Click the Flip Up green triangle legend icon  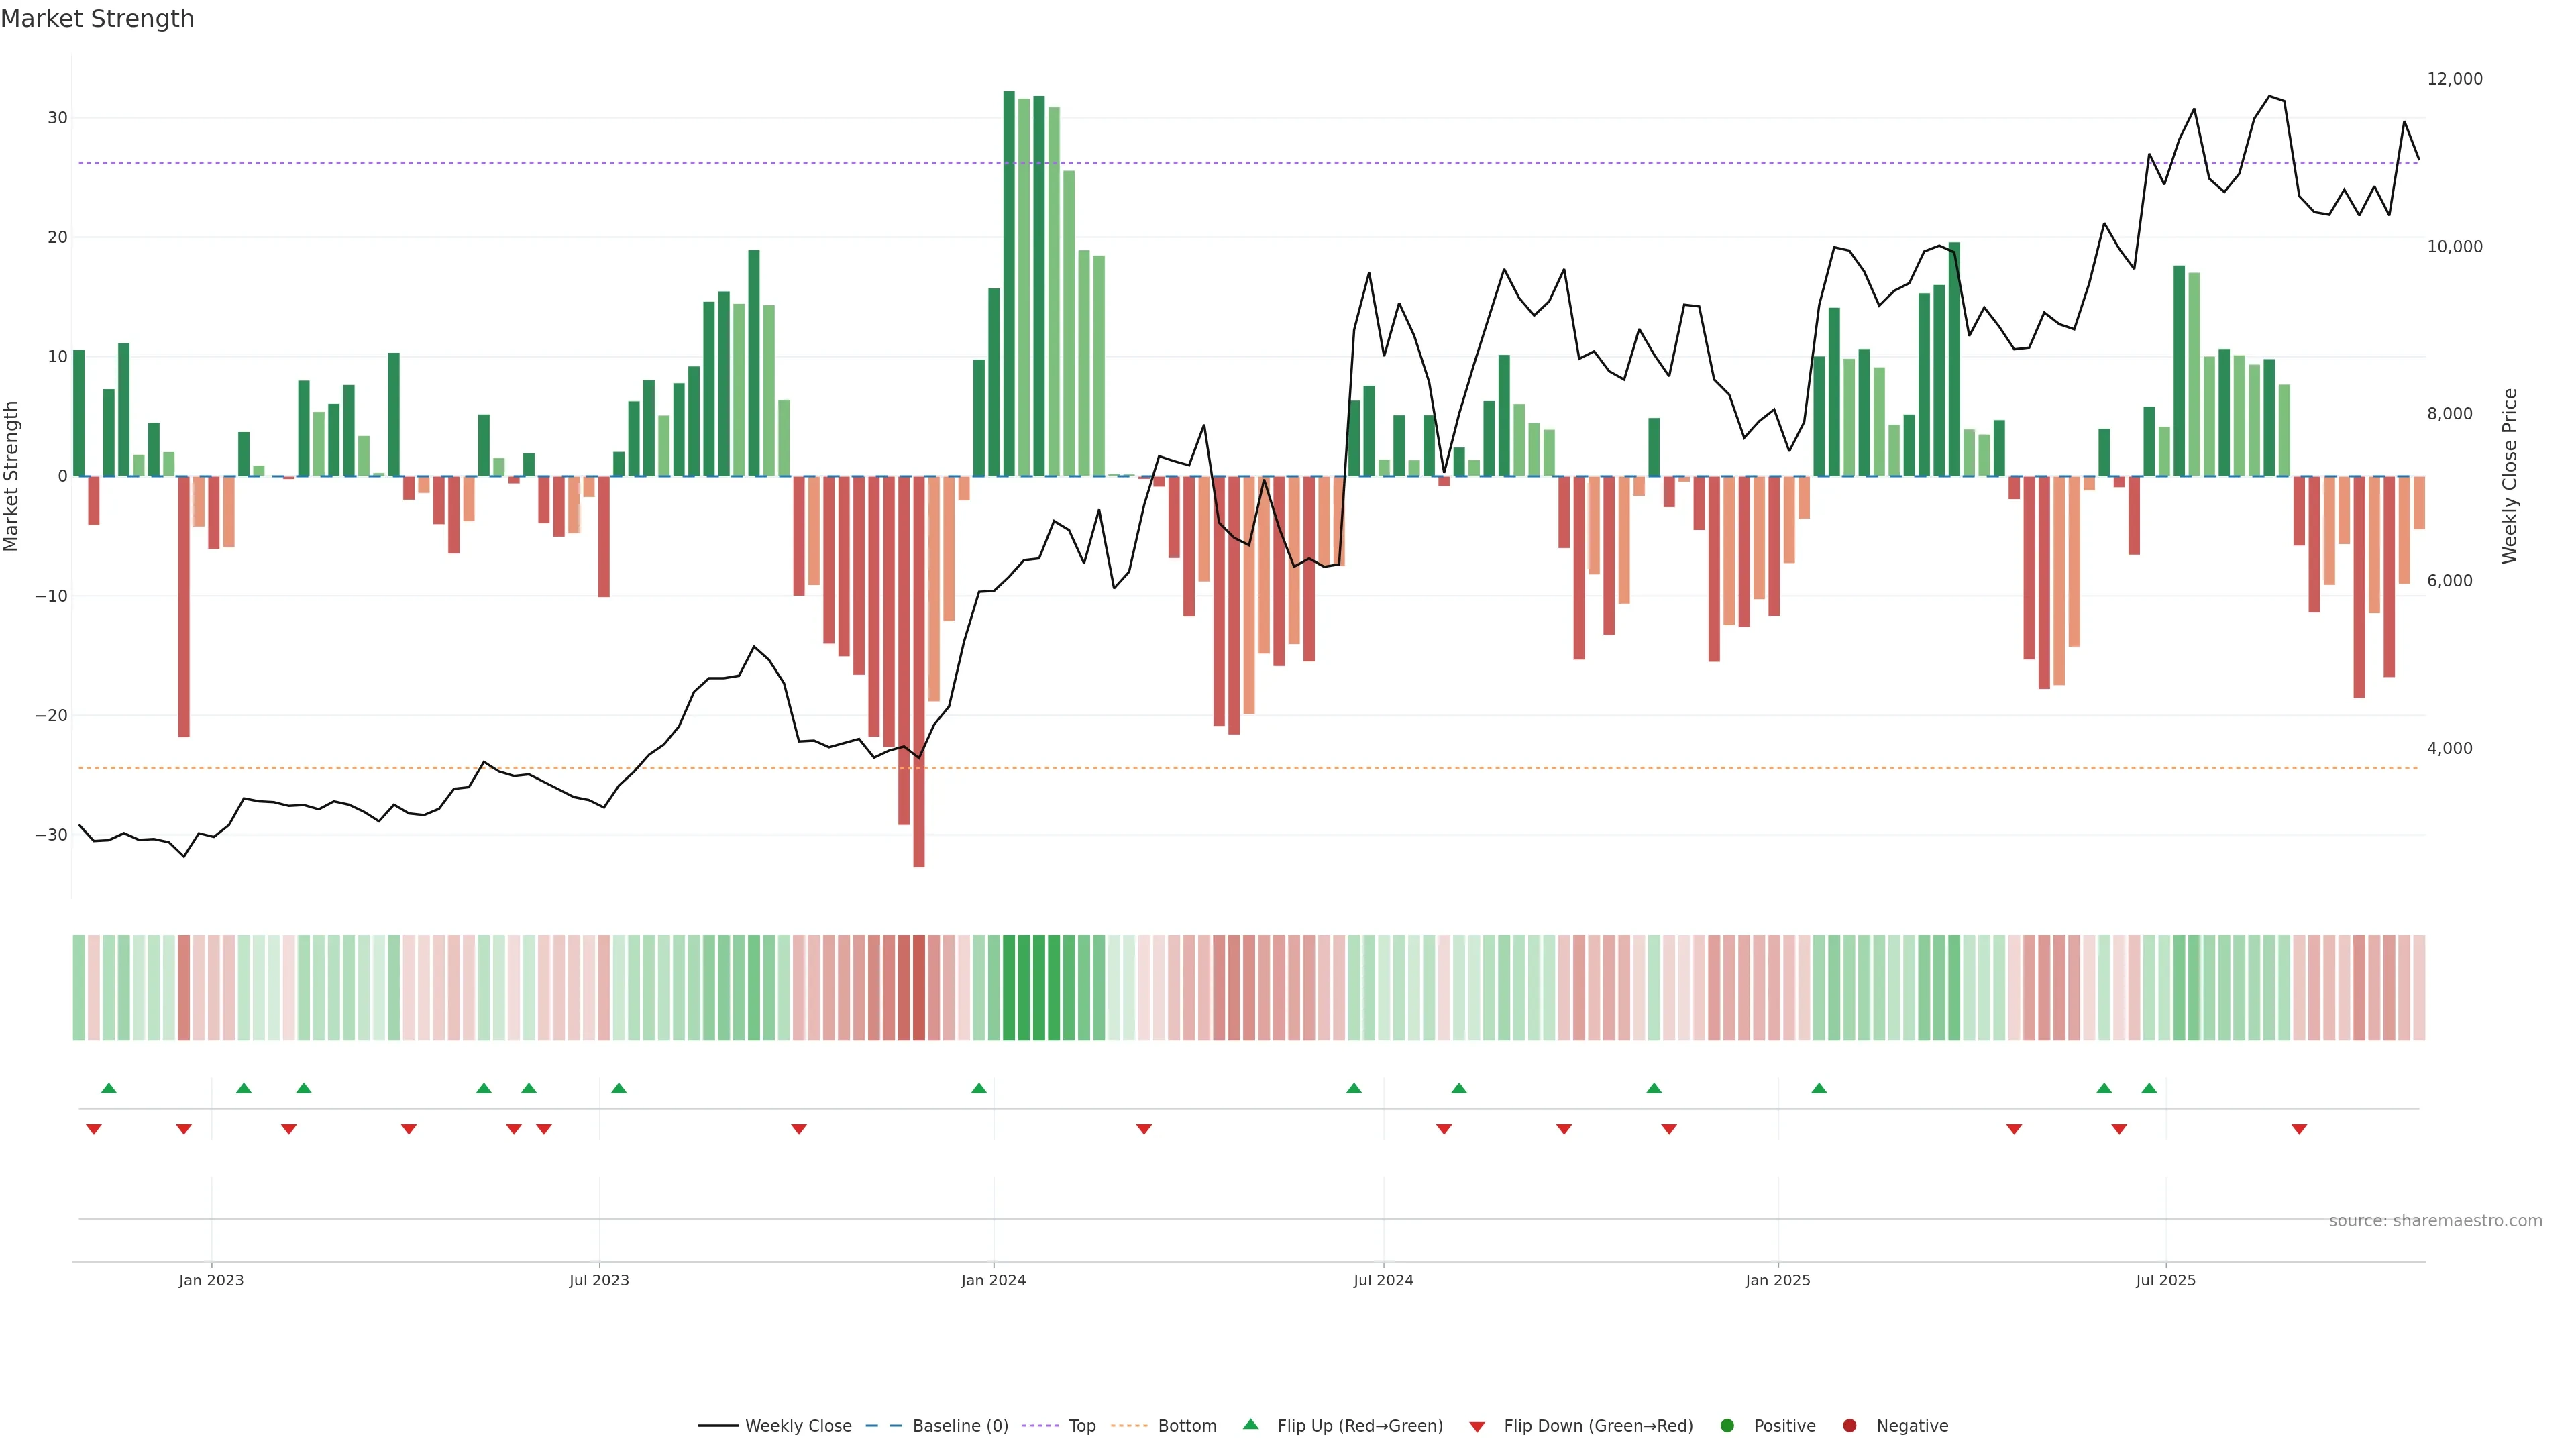[1250, 1425]
